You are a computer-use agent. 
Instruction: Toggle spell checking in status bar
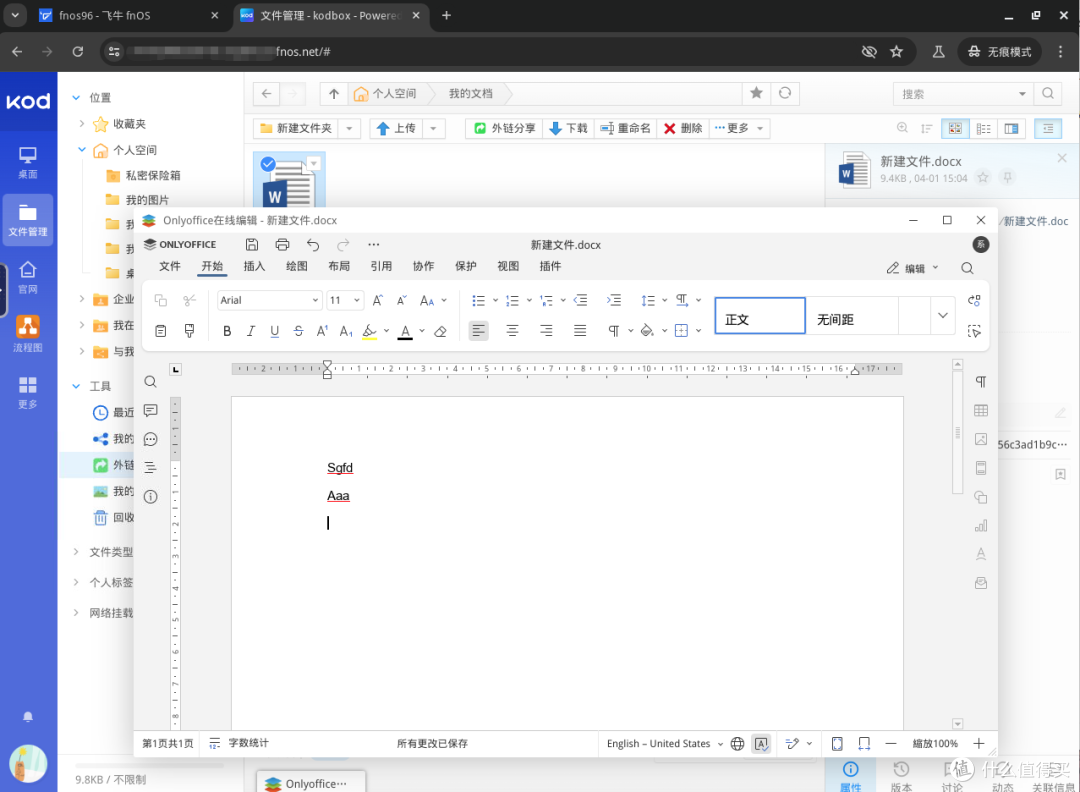[x=761, y=744]
